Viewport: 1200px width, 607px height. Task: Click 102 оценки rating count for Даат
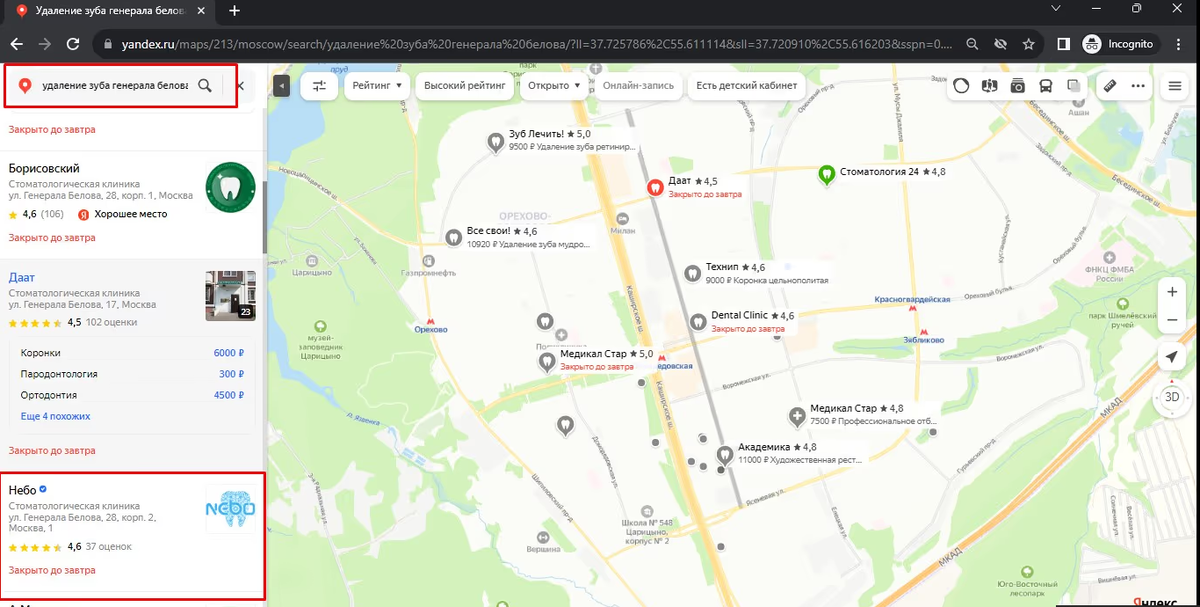pyautogui.click(x=112, y=323)
